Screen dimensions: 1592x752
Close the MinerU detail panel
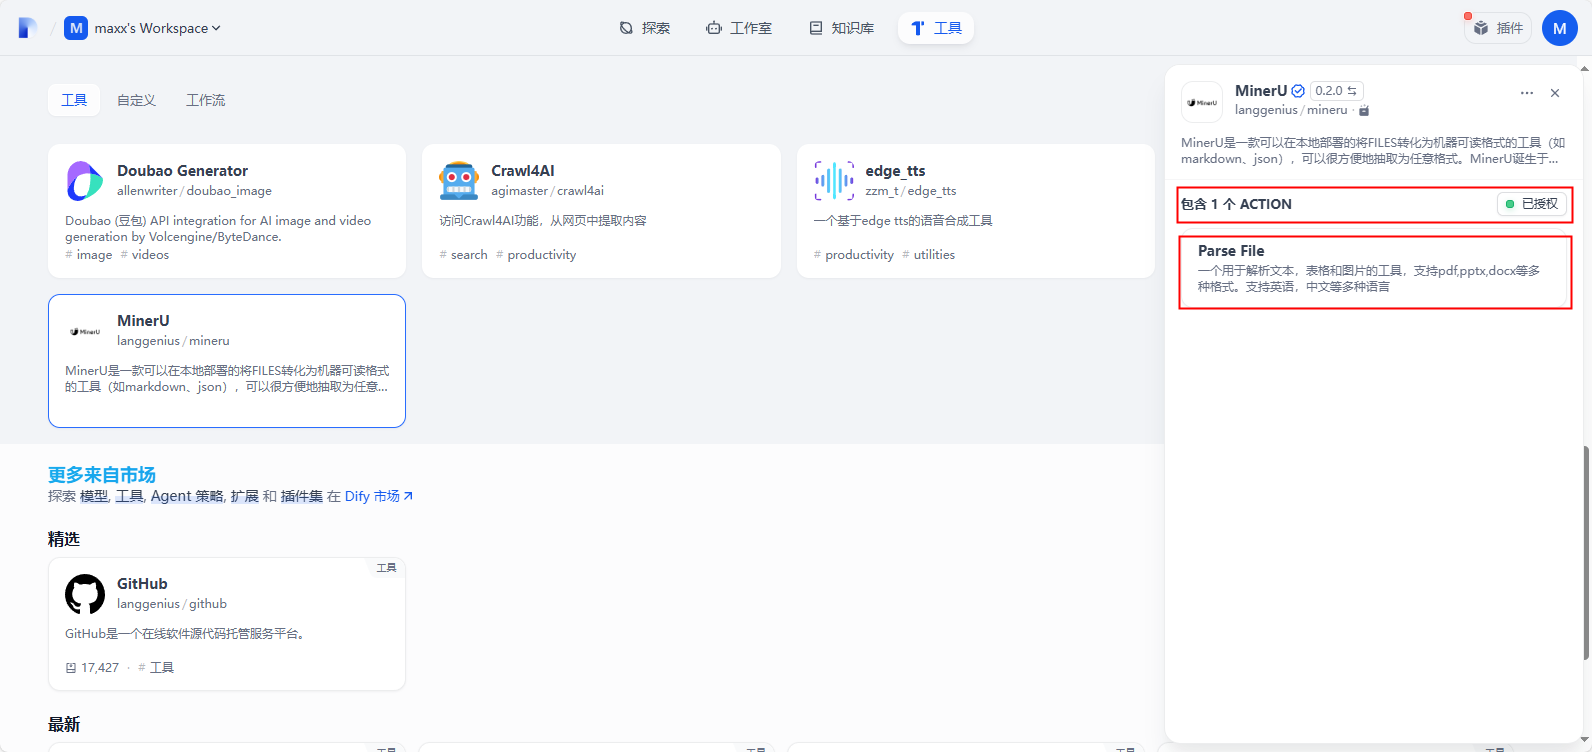pyautogui.click(x=1555, y=93)
